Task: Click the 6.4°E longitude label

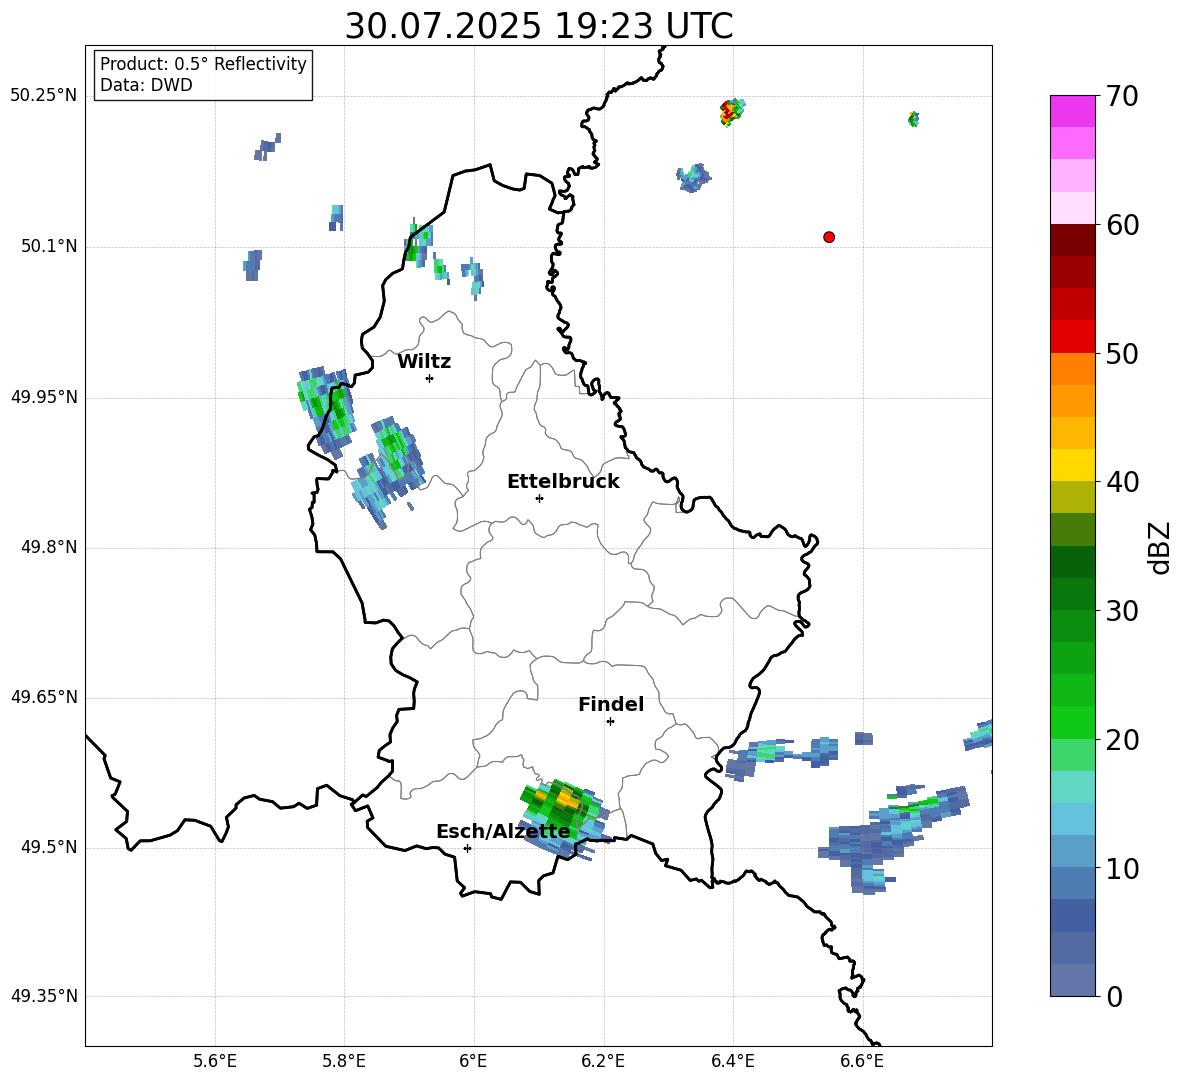Action: click(x=732, y=1061)
